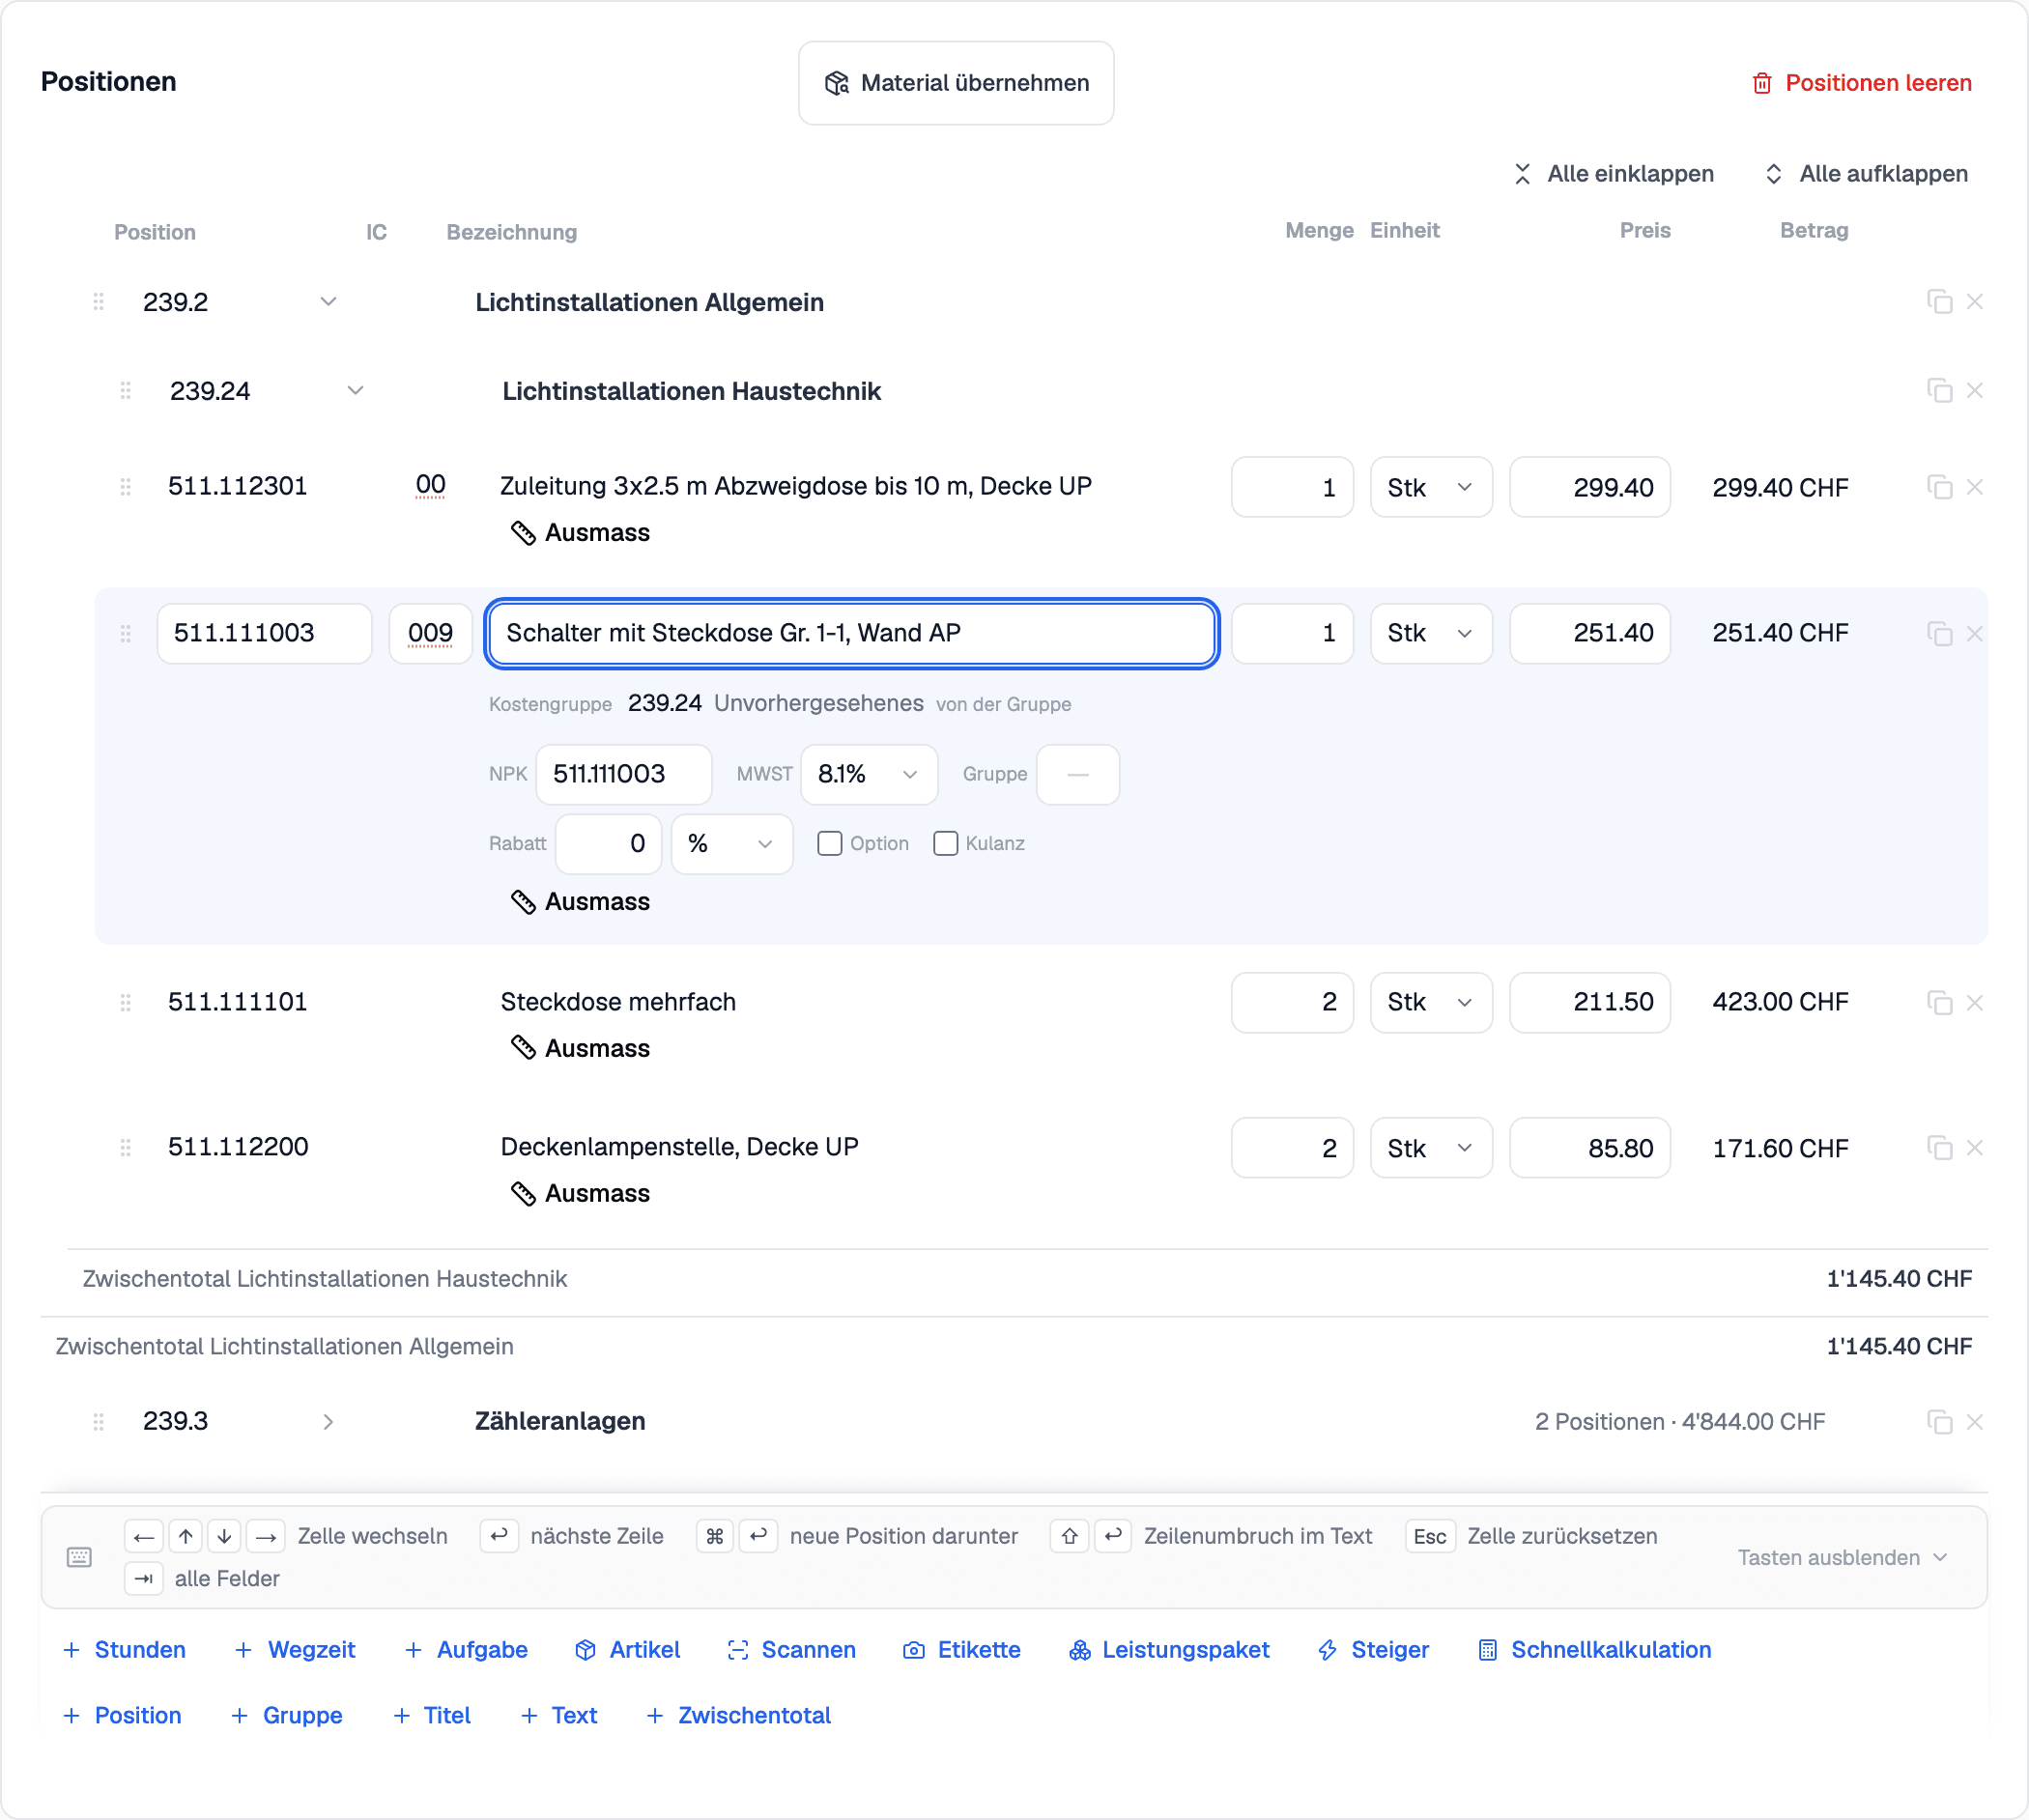Copy the Zuleitung 3x2.5 position row
Image resolution: width=2029 pixels, height=1820 pixels.
[1939, 487]
